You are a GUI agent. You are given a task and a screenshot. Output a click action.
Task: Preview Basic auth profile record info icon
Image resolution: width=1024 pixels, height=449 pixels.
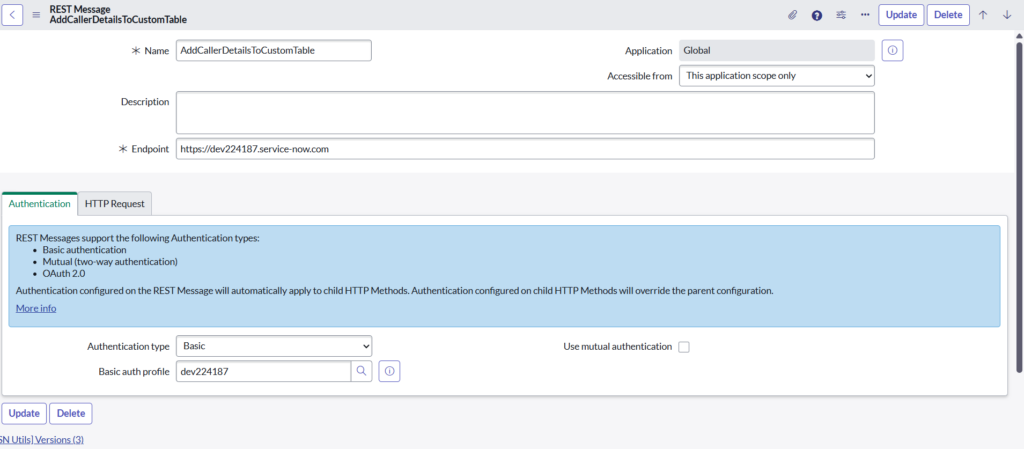click(389, 371)
